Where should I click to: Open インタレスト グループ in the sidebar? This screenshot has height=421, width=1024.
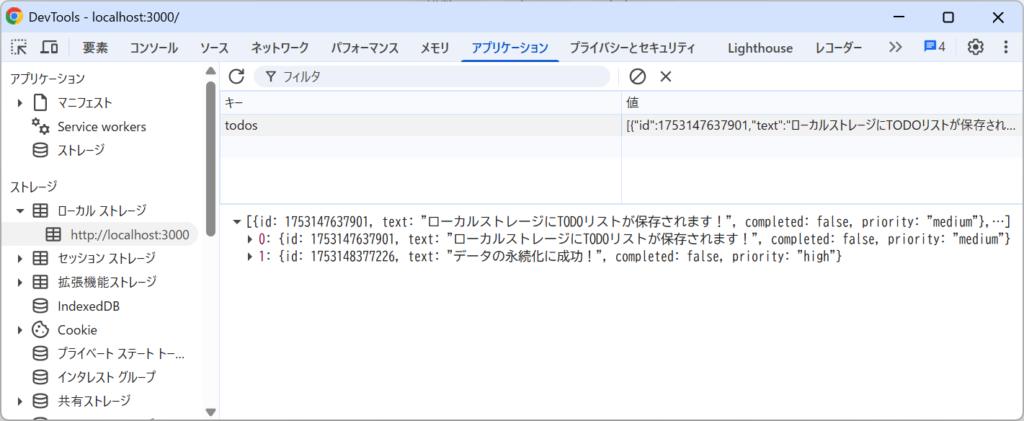pos(106,377)
